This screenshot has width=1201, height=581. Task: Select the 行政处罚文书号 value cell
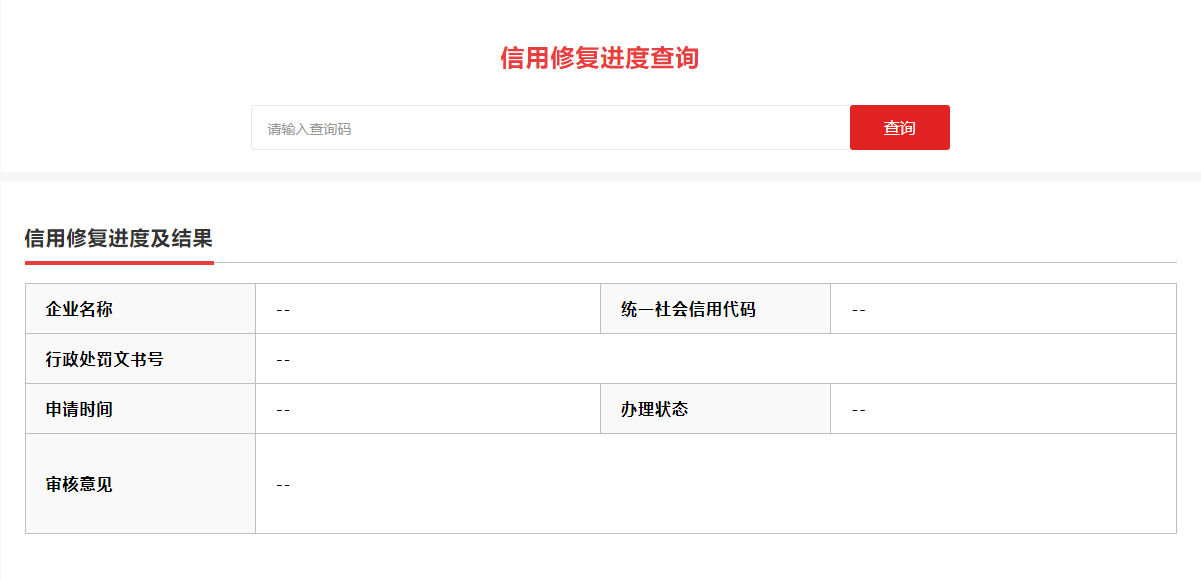coord(715,359)
